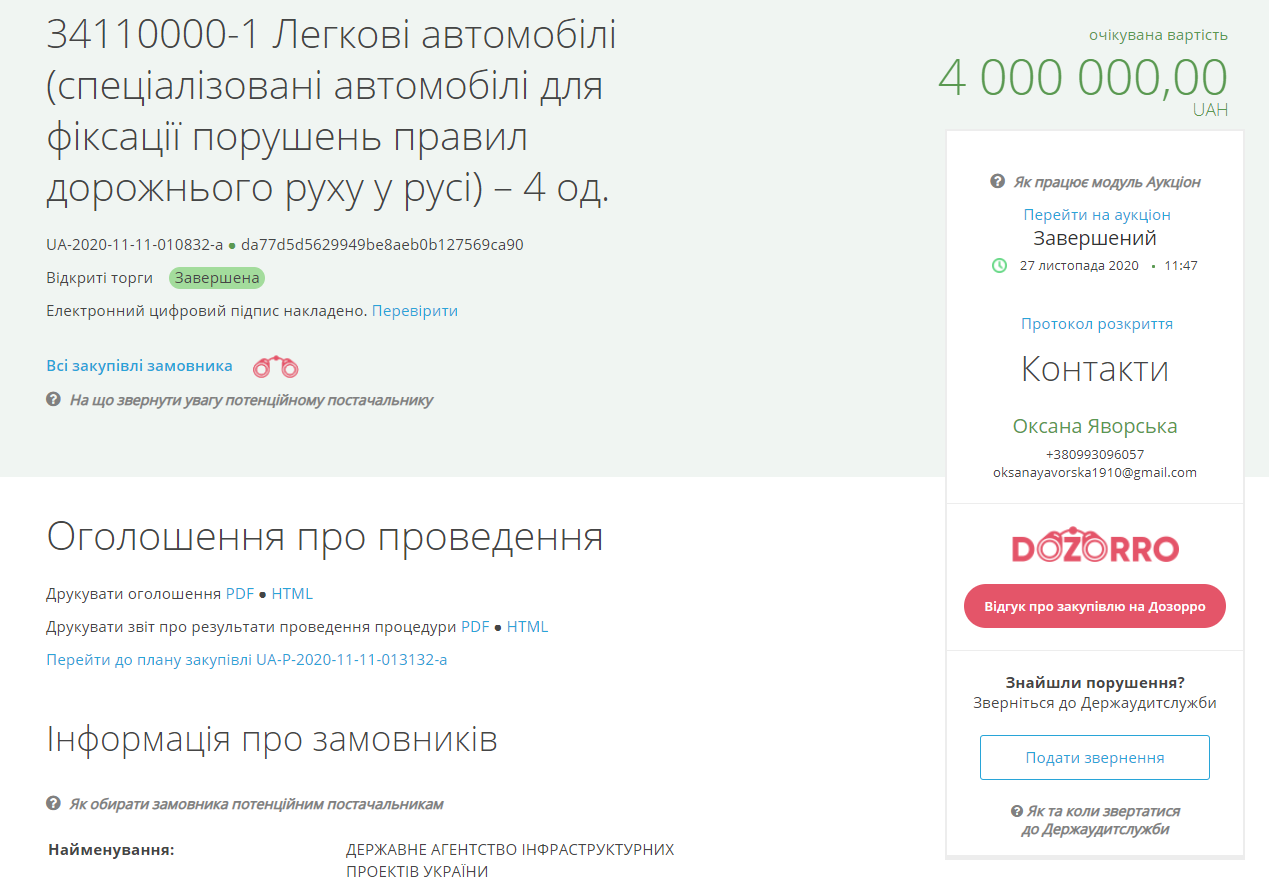Image resolution: width=1269 pixels, height=877 pixels.
Task: Click the clock icon next to auction date
Action: 1000,265
